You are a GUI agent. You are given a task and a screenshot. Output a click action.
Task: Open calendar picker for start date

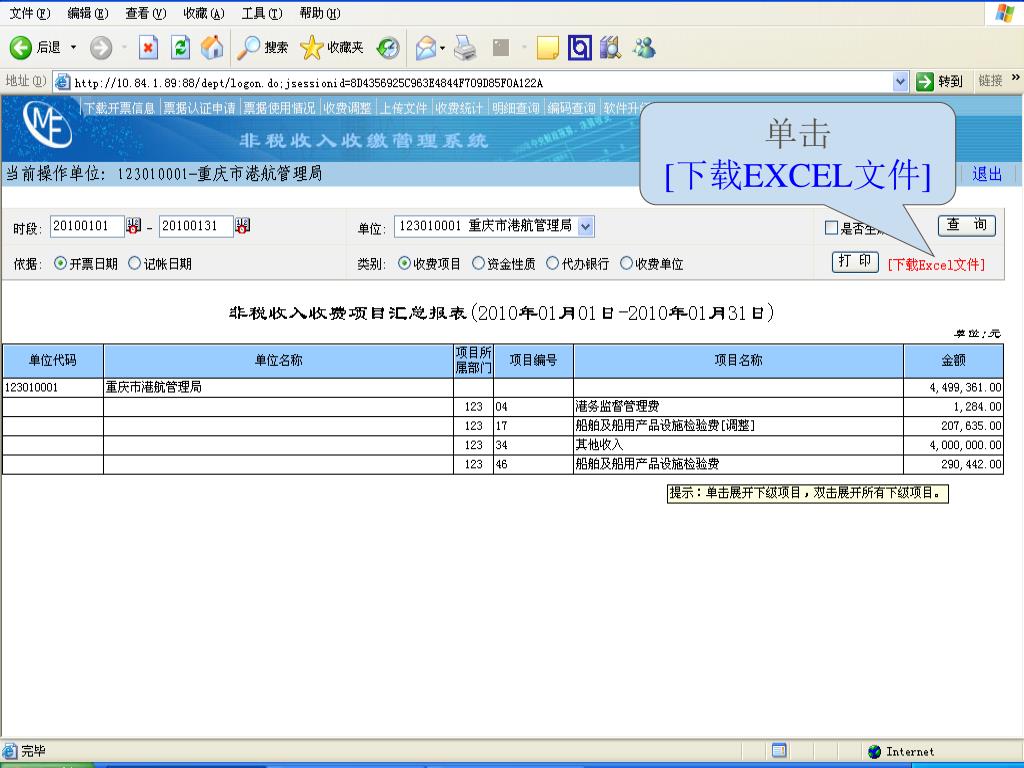coord(133,227)
